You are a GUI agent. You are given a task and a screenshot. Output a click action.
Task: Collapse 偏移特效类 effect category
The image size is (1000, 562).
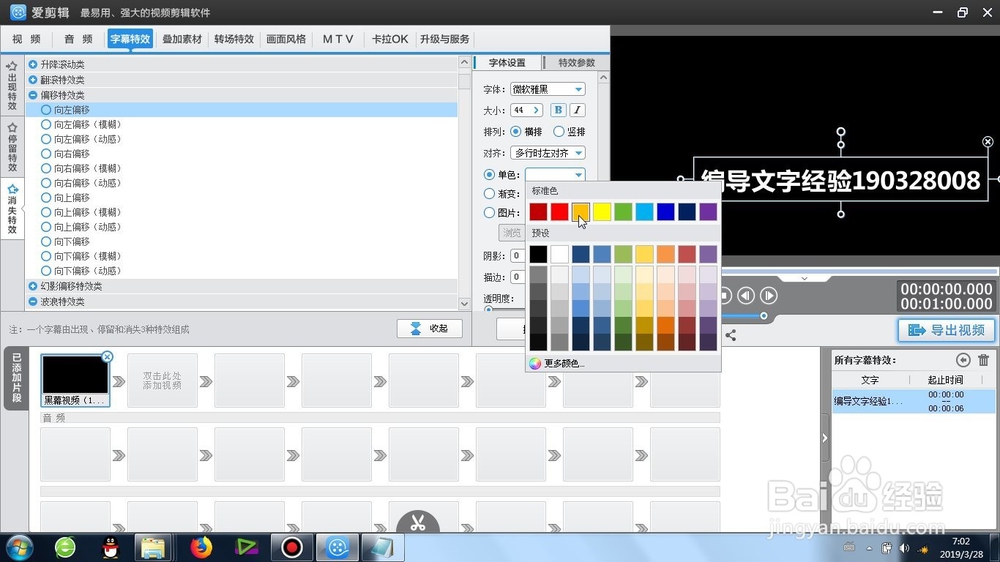pos(33,95)
